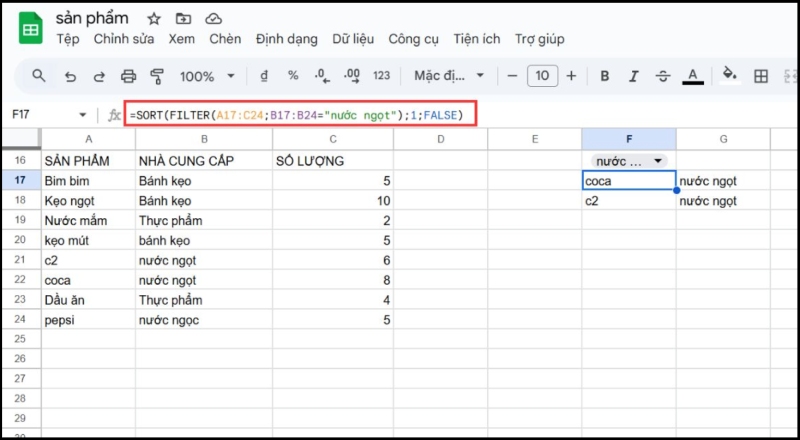Viewport: 800px width, 440px height.
Task: Open the Công cụ menu
Action: (413, 39)
